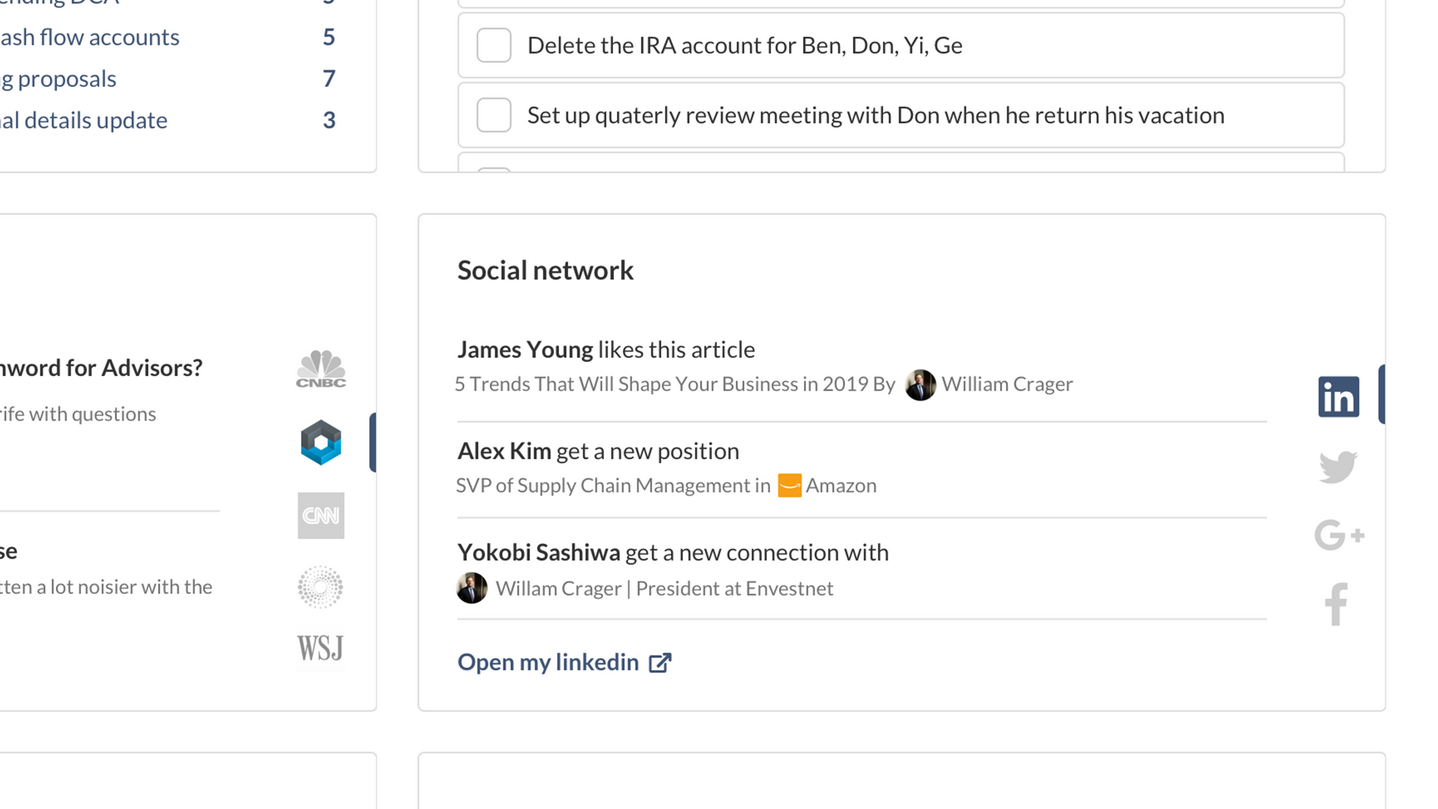1438x809 pixels.
Task: Select the WSJ news source logo
Action: coord(320,649)
